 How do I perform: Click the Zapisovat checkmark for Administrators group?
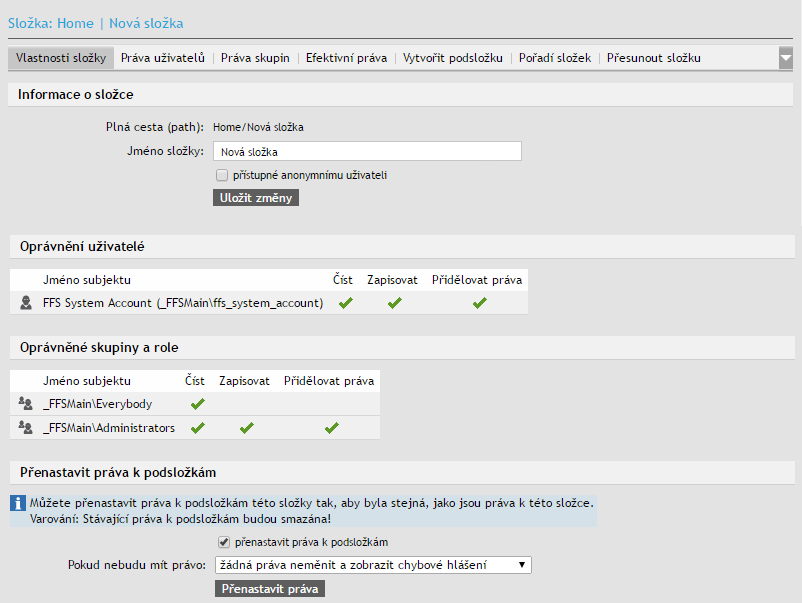(x=246, y=428)
